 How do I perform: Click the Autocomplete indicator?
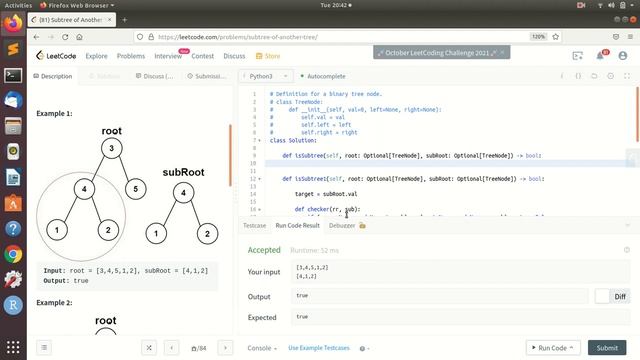(x=323, y=76)
